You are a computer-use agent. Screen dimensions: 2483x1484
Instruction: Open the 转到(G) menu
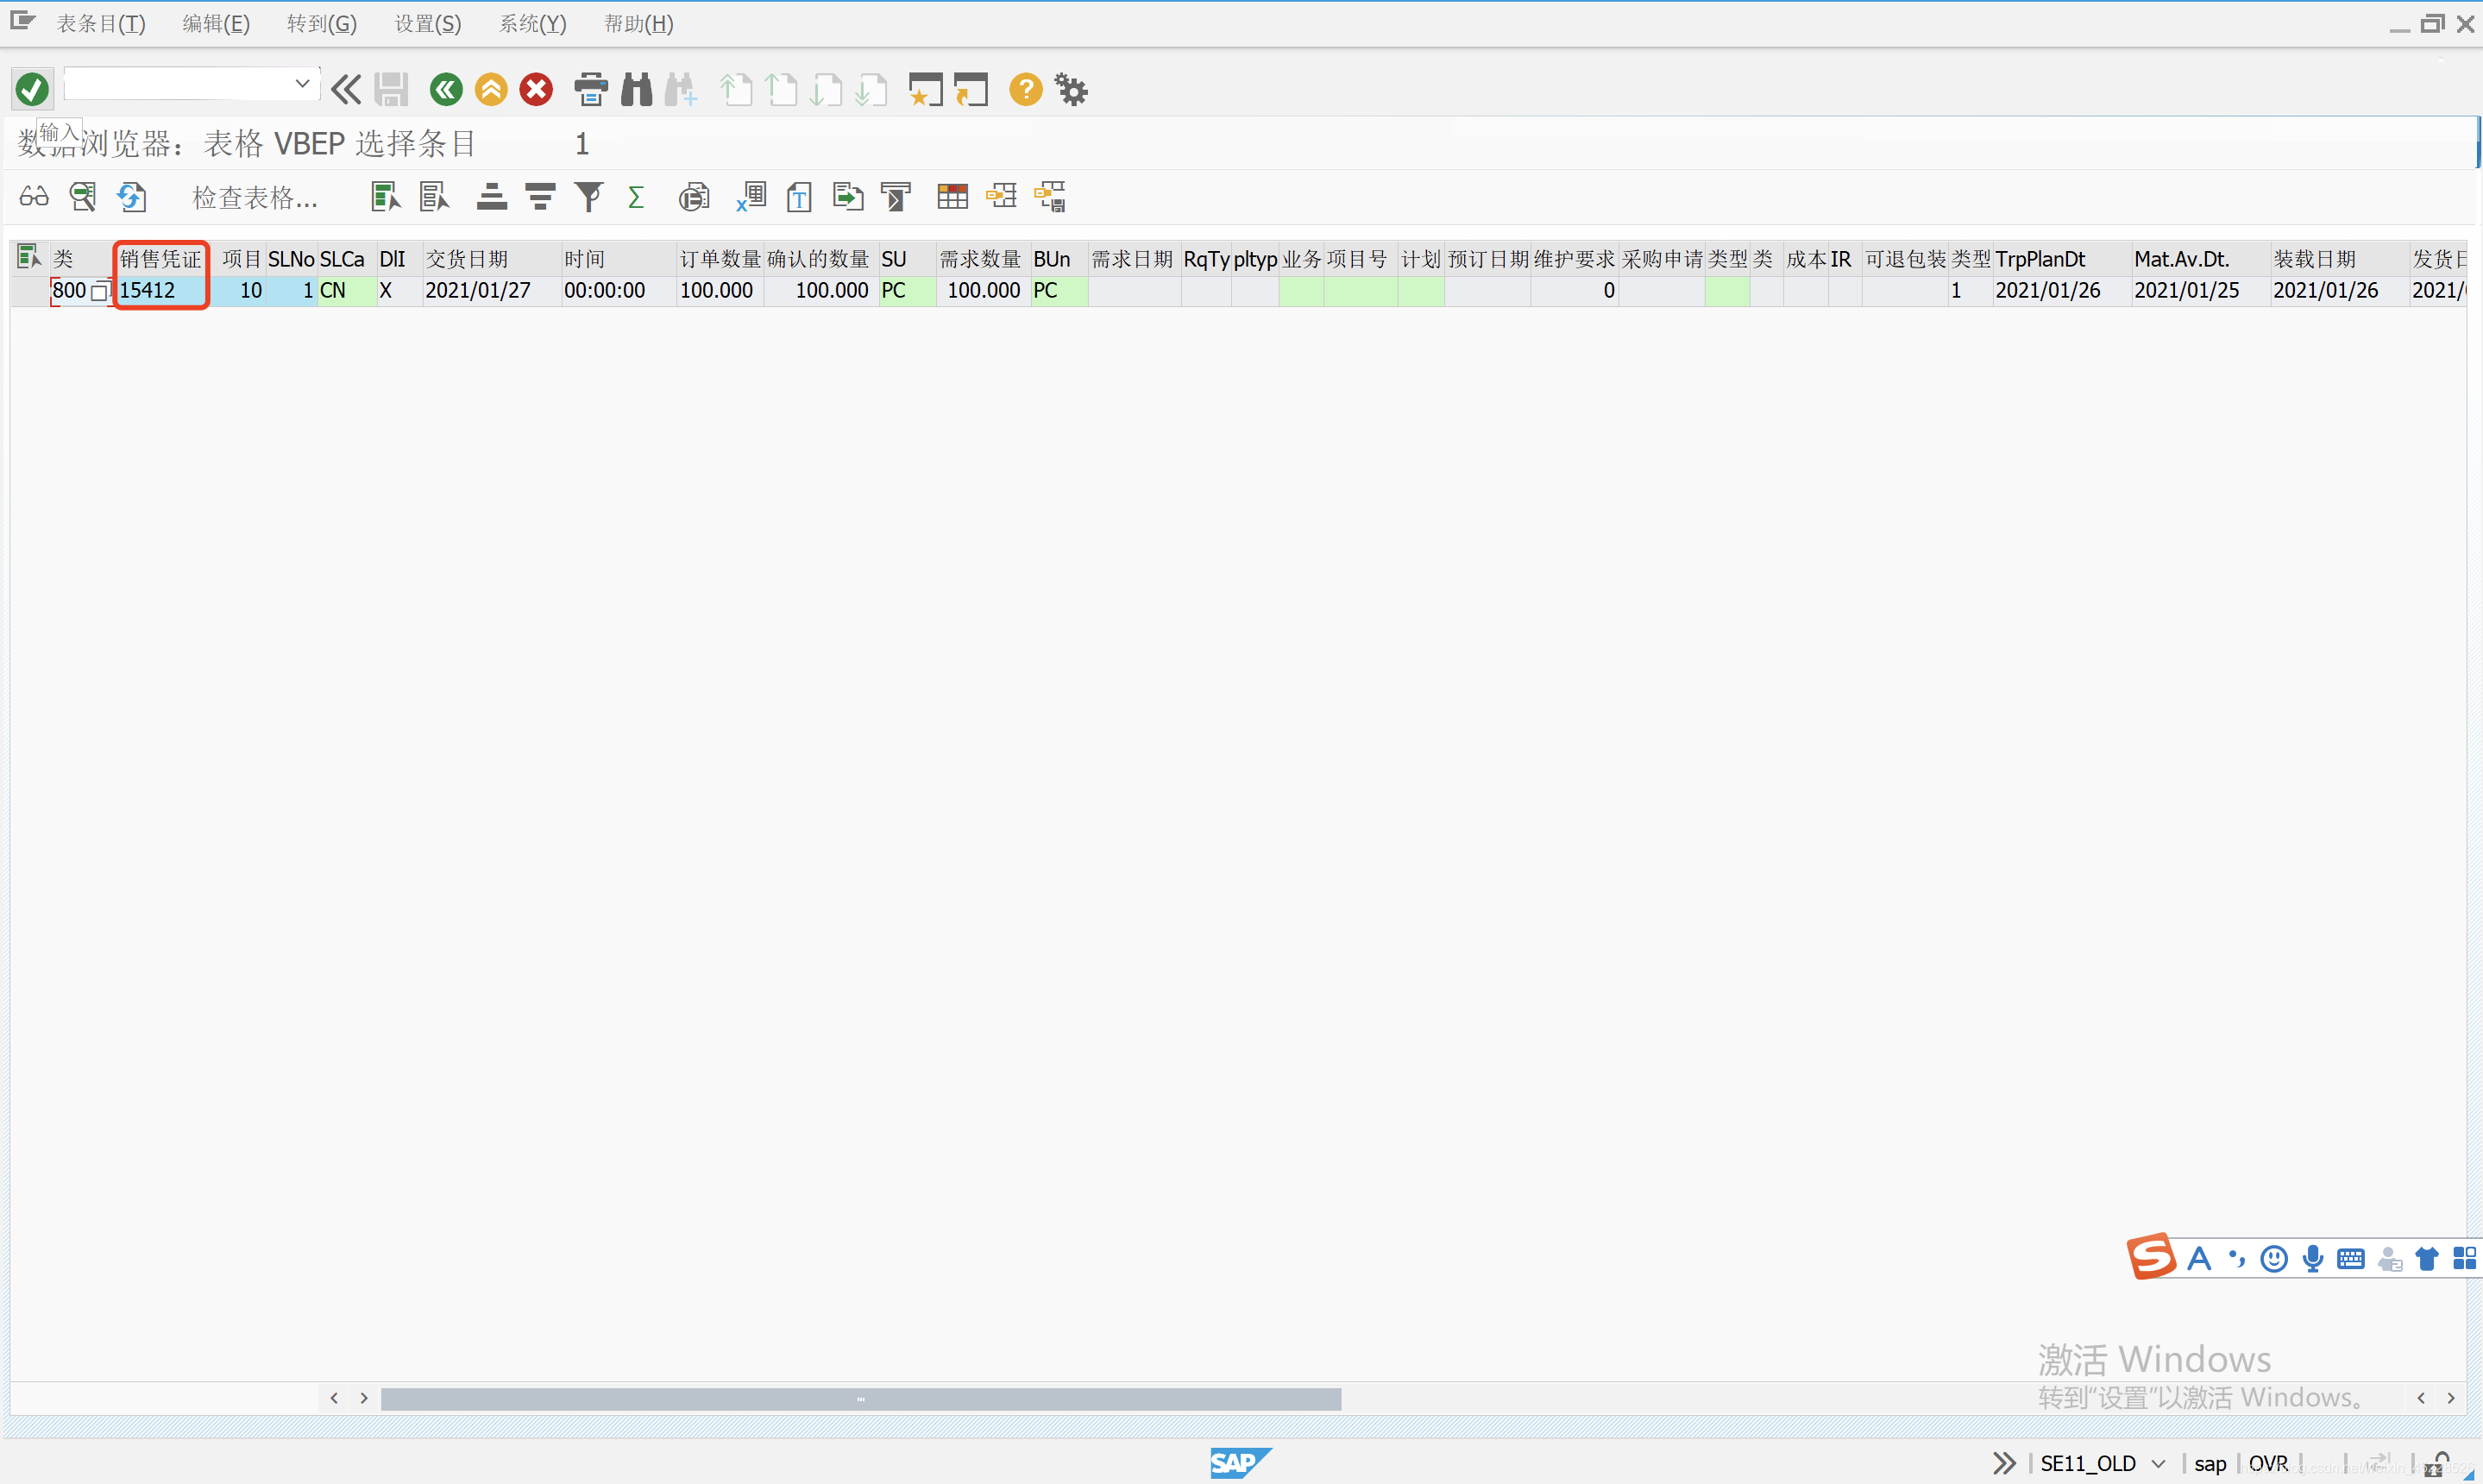point(321,23)
